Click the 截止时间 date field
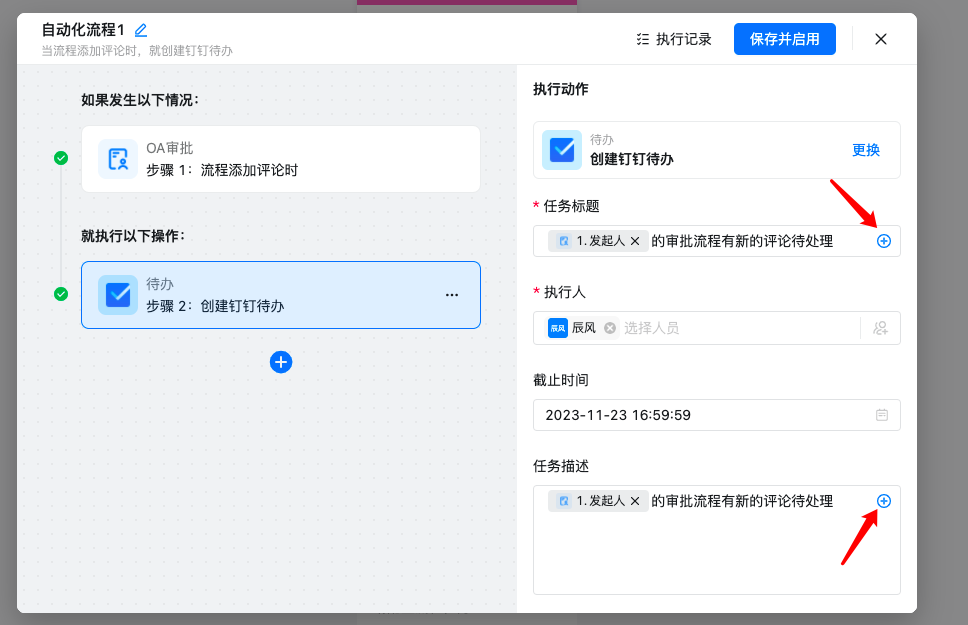The image size is (968, 625). point(700,415)
